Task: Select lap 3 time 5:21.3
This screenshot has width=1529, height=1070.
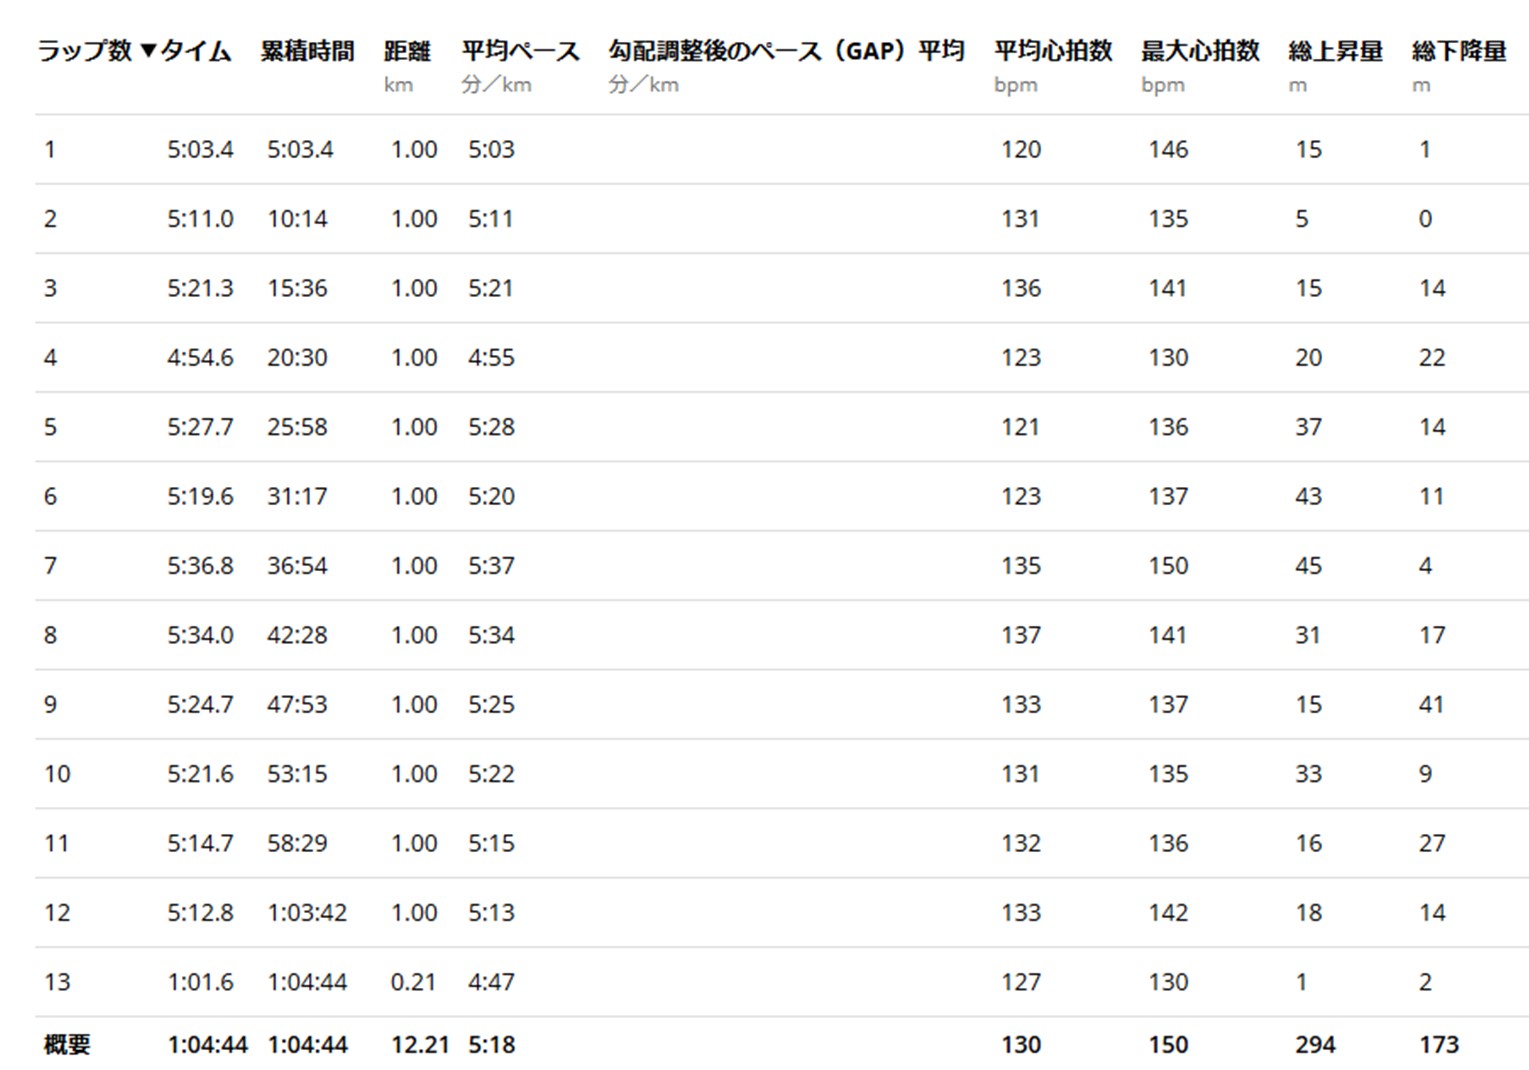Action: click(200, 289)
